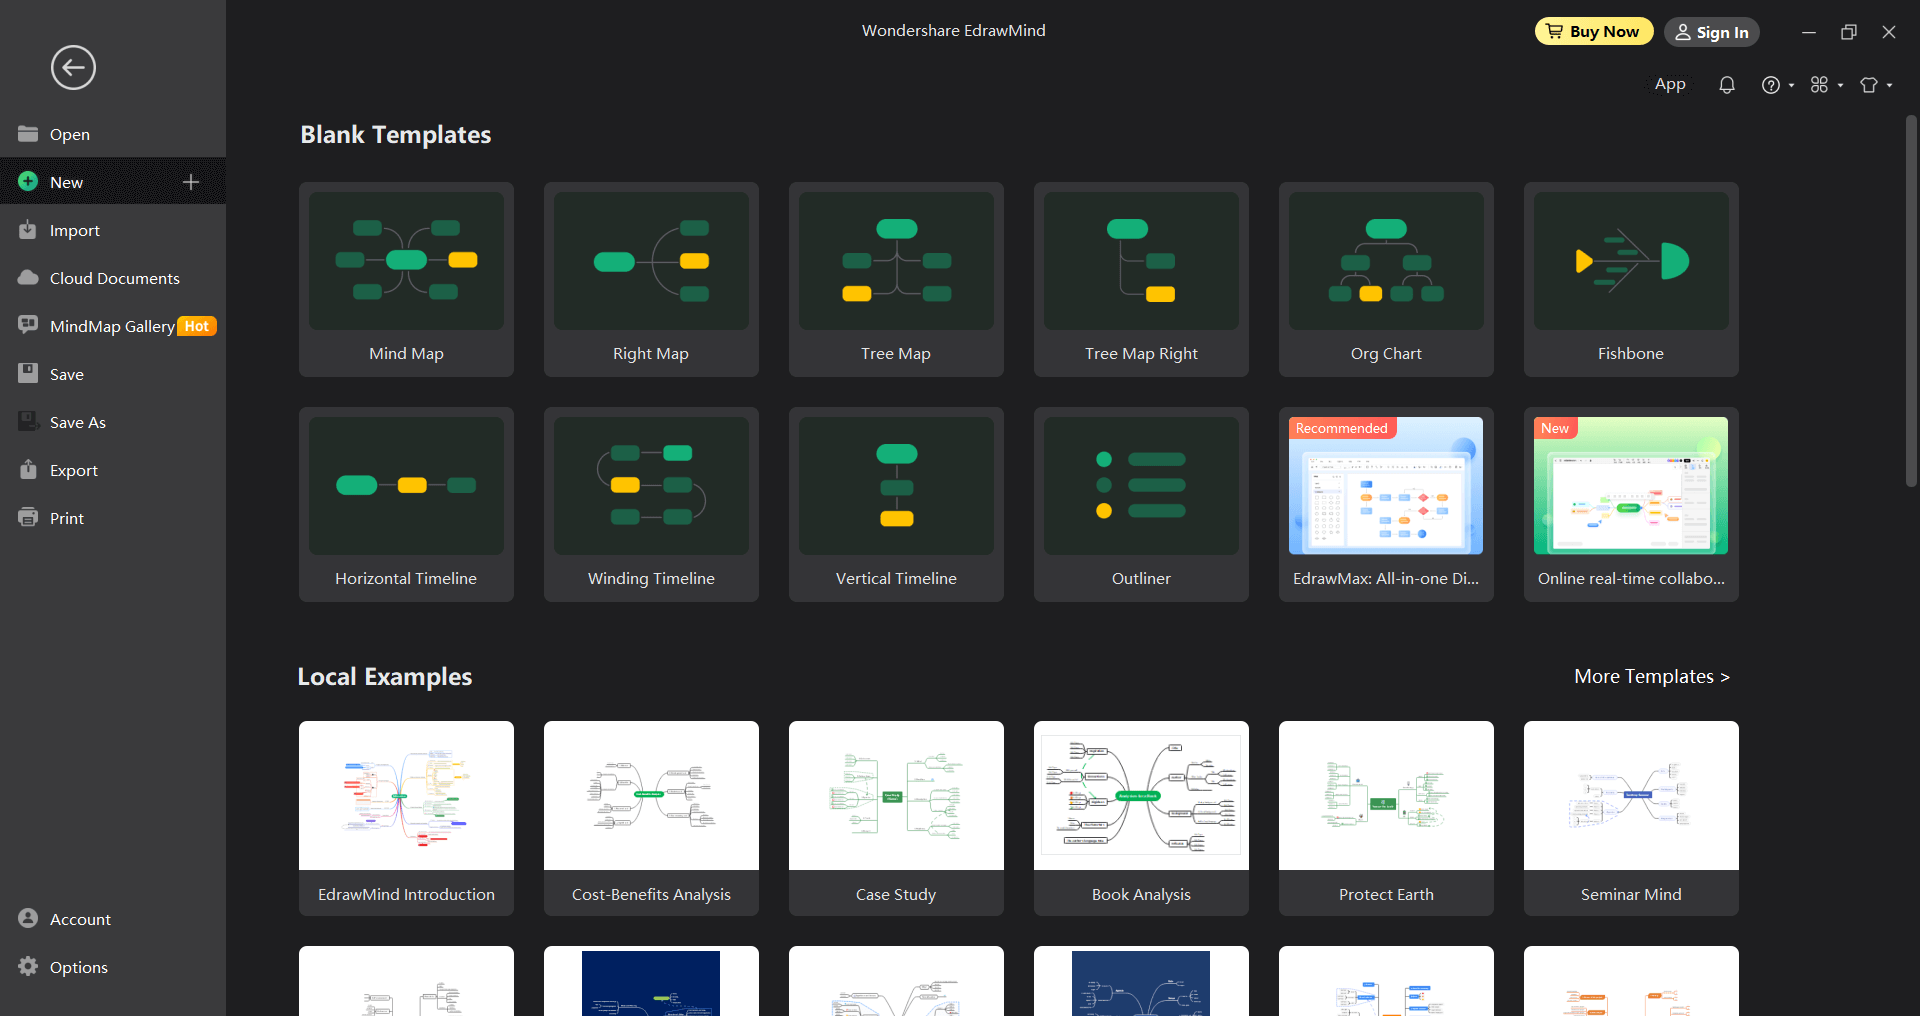Viewport: 1920px width, 1016px height.
Task: Open the recommended EdrawMax card
Action: pyautogui.click(x=1386, y=504)
